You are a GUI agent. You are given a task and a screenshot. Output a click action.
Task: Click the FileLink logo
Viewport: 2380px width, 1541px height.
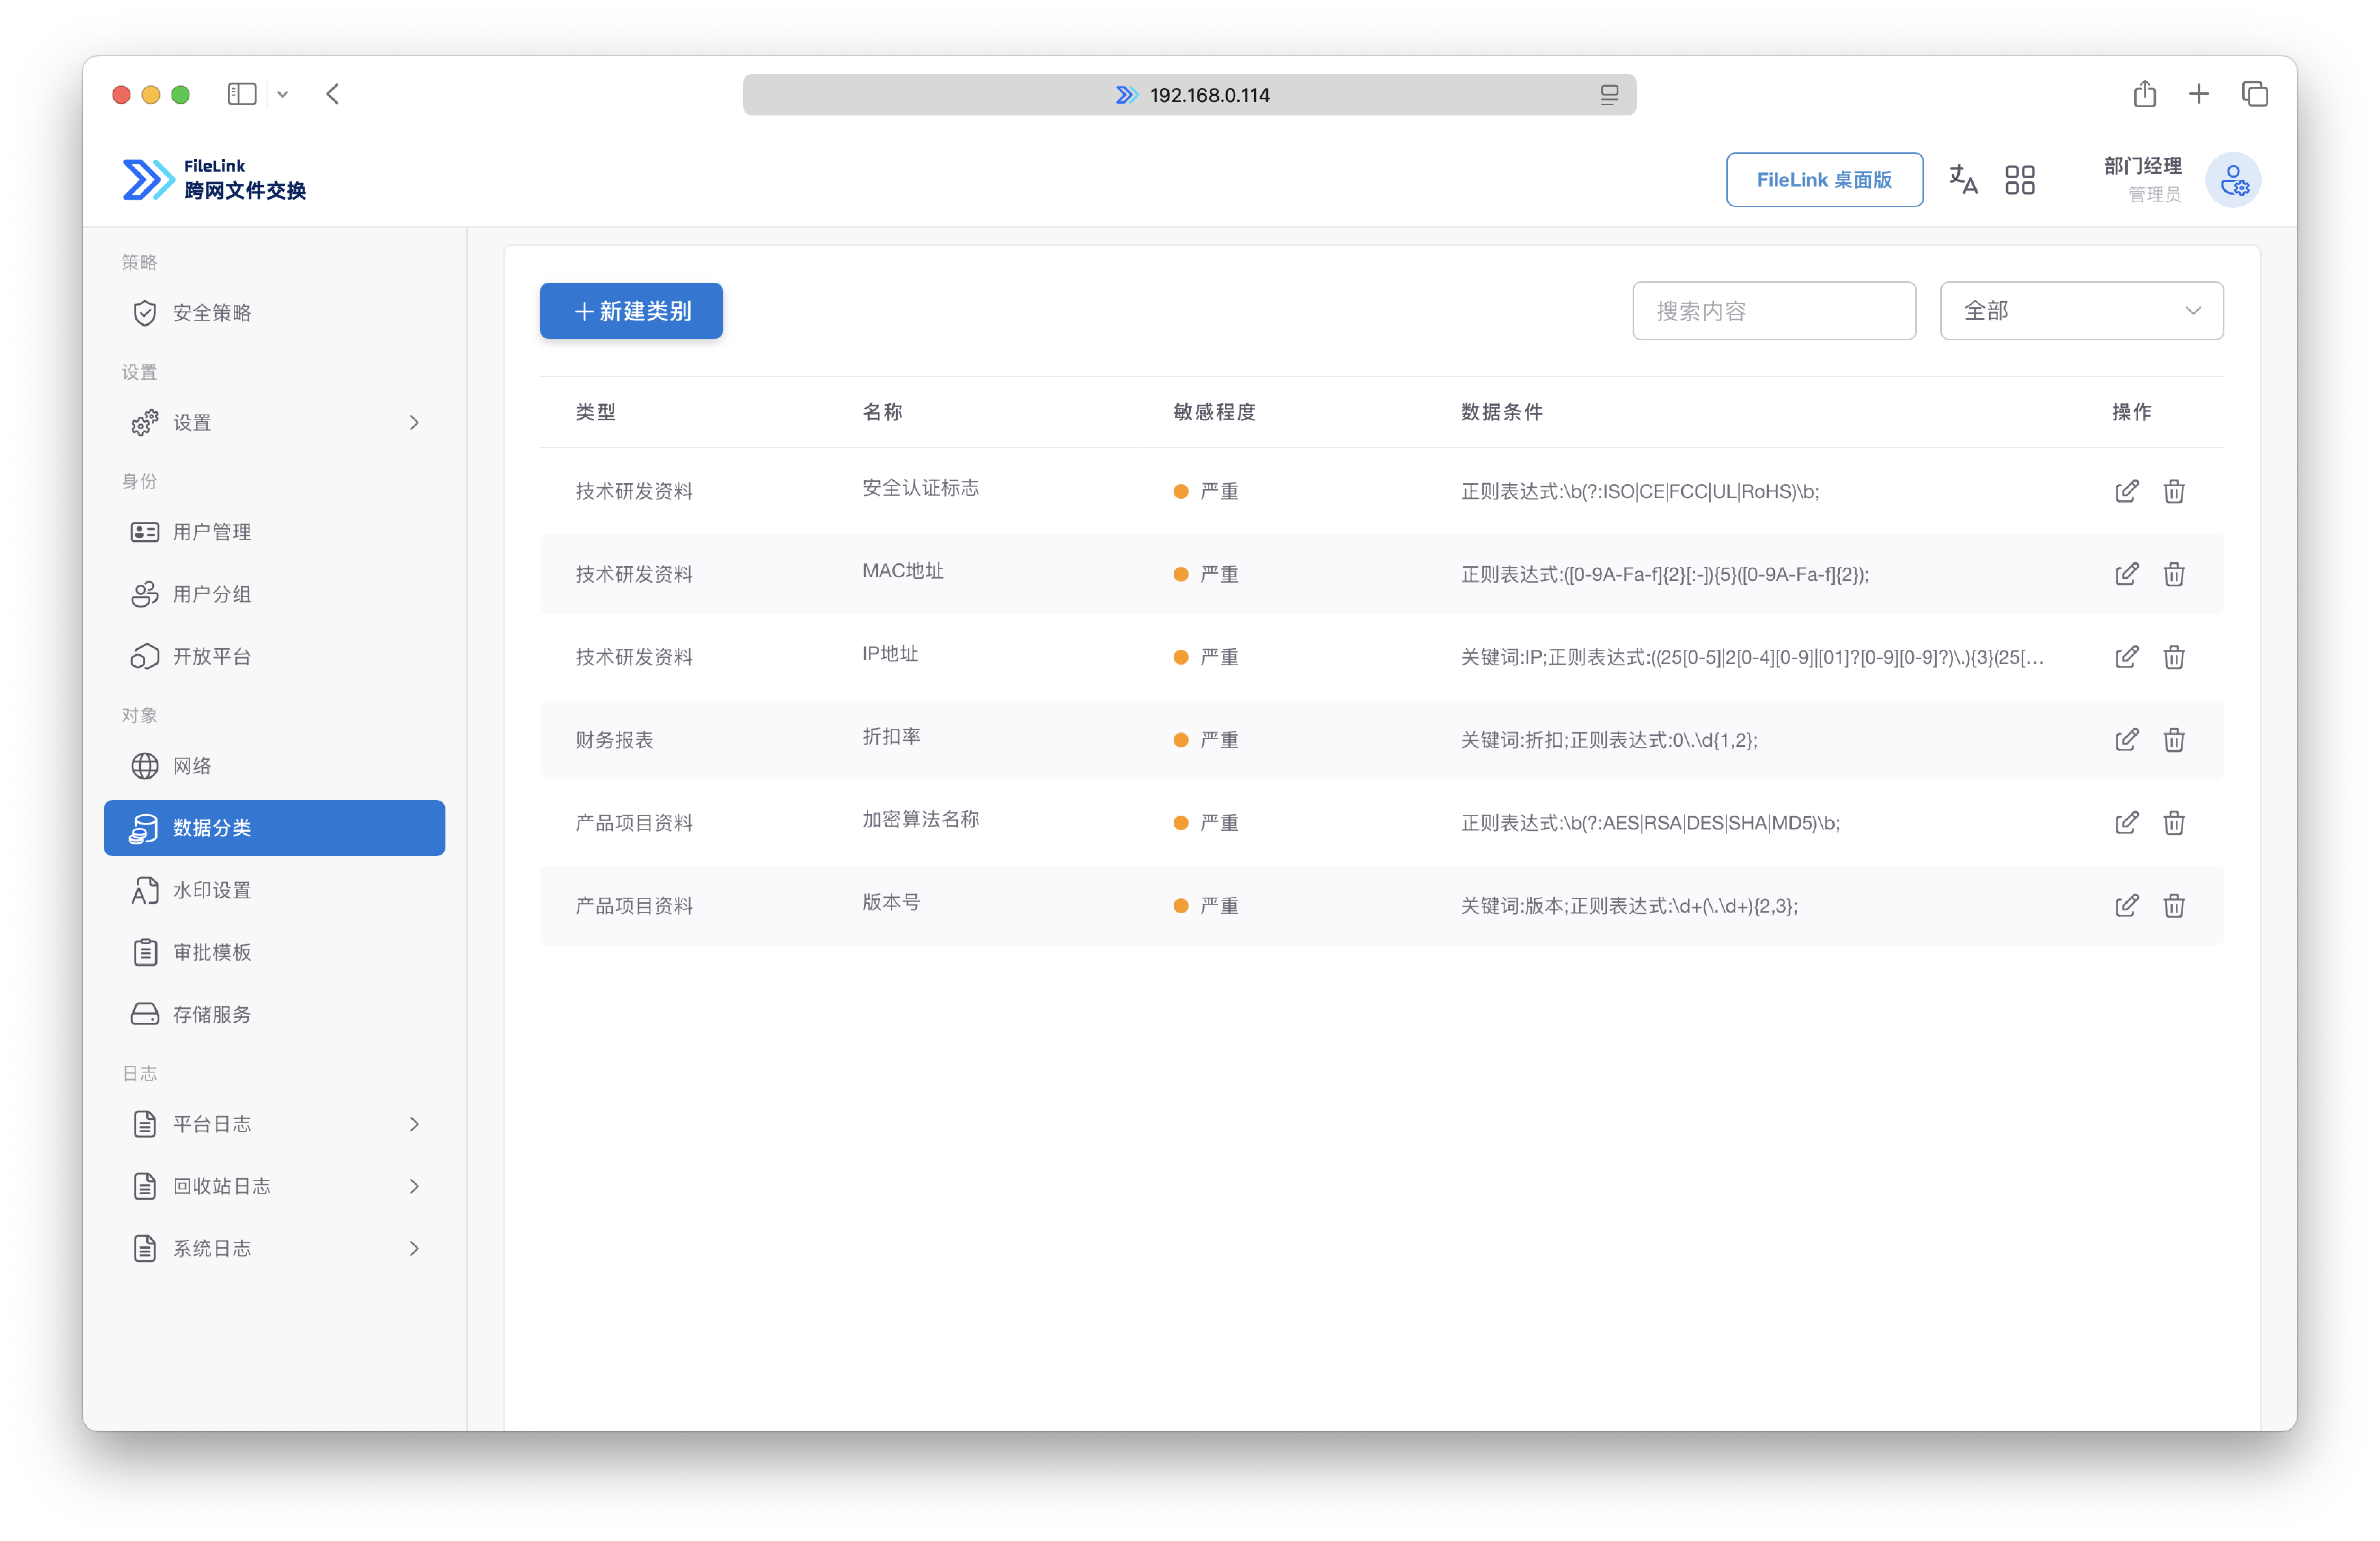coord(214,180)
